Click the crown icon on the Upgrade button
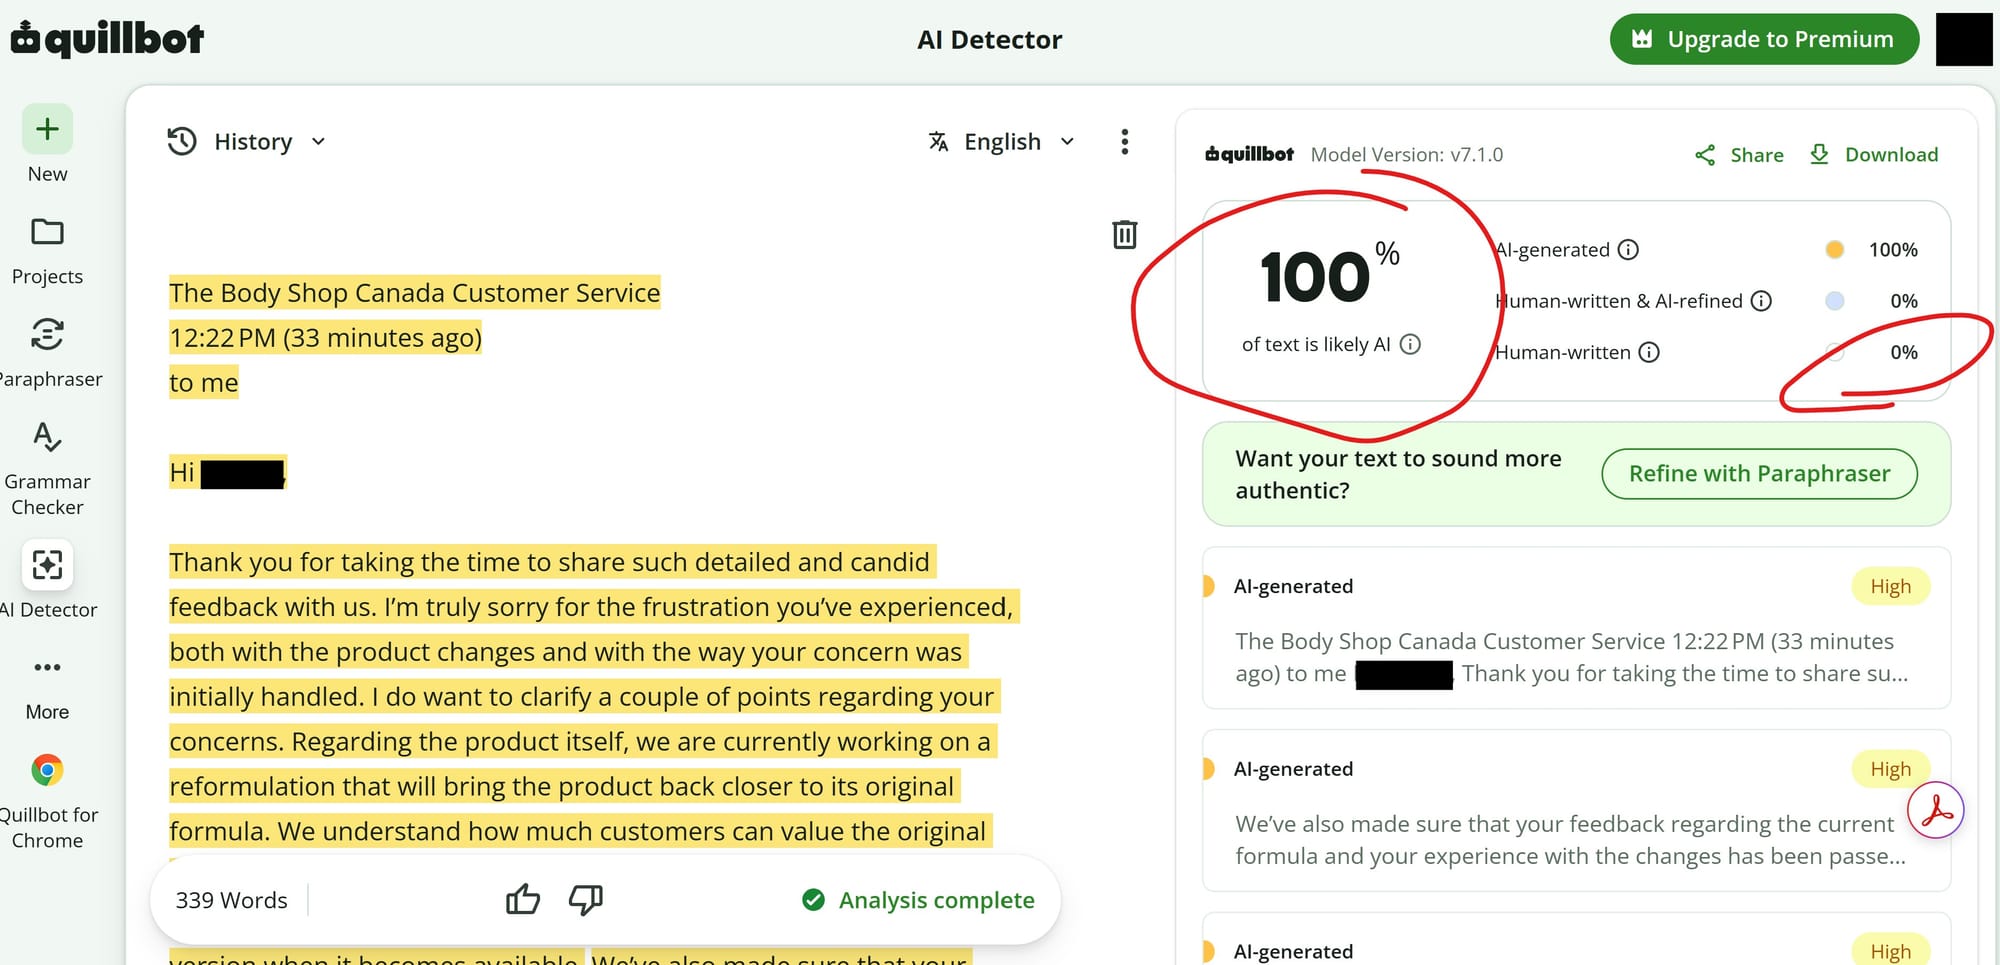The height and width of the screenshot is (965, 2000). [1642, 39]
